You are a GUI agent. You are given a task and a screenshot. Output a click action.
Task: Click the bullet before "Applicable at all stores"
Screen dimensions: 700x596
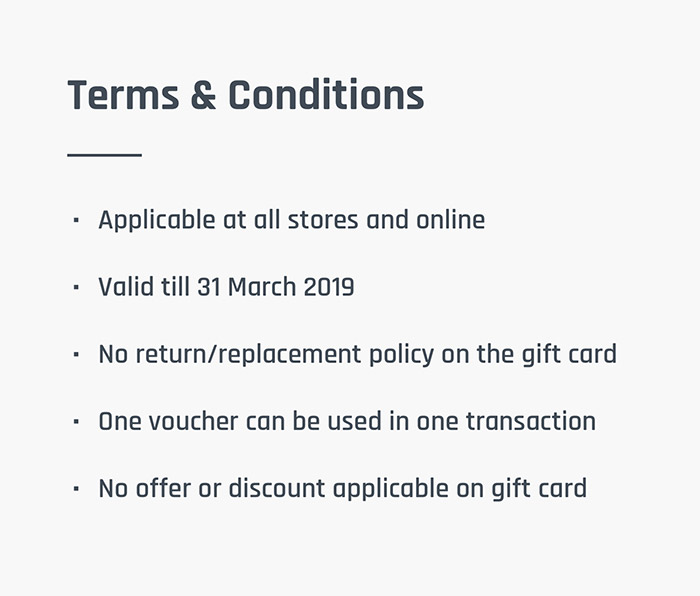76,220
